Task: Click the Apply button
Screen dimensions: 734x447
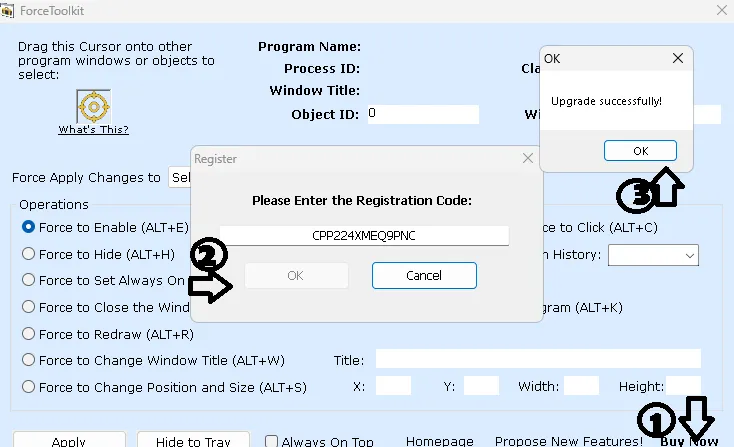Action: tap(69, 441)
